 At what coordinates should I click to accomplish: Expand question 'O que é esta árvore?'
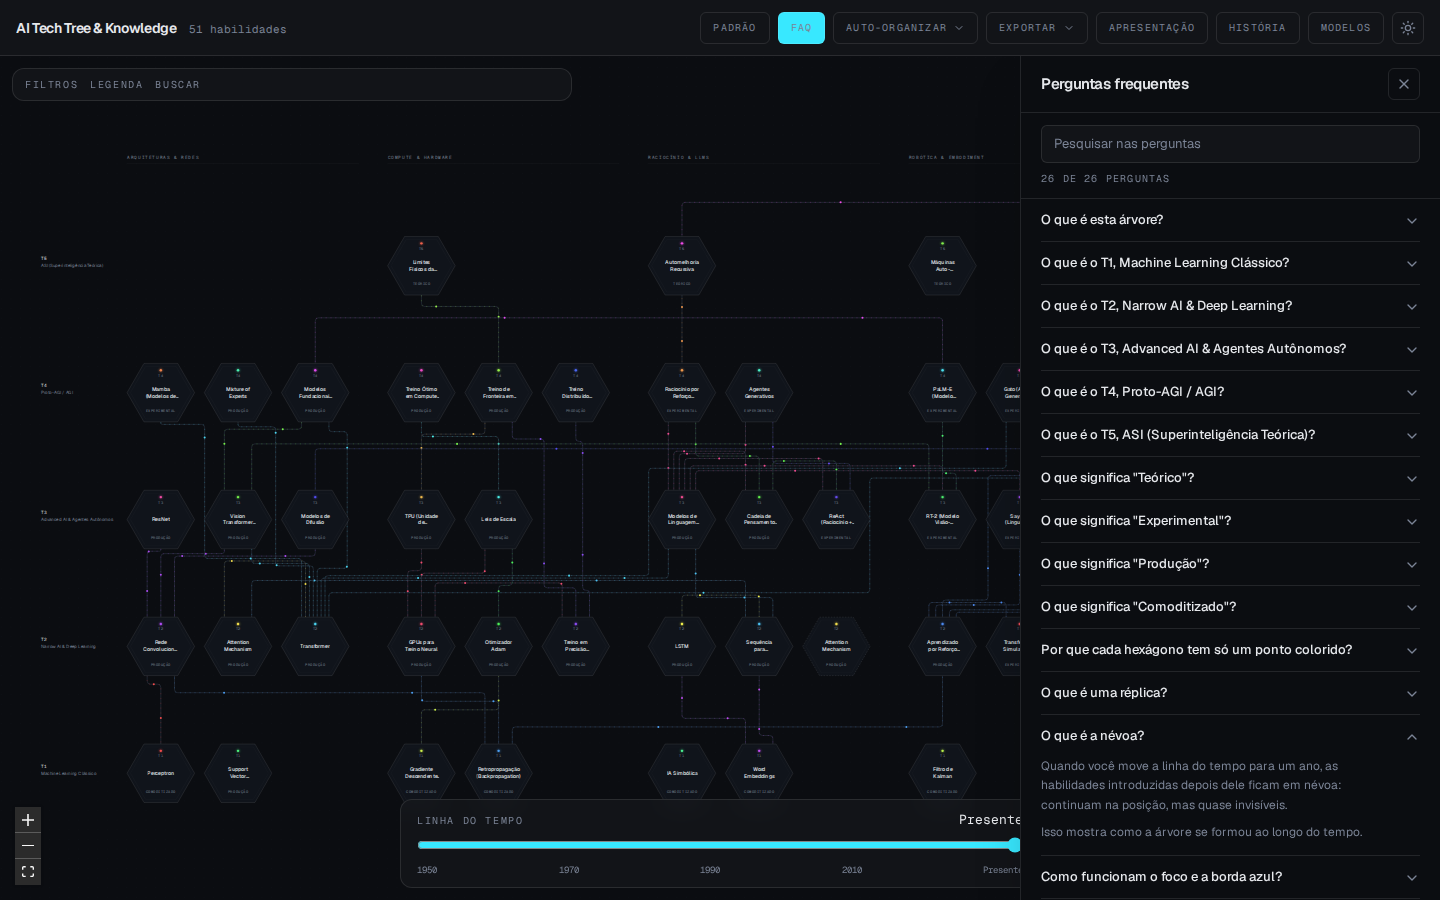pos(1230,220)
